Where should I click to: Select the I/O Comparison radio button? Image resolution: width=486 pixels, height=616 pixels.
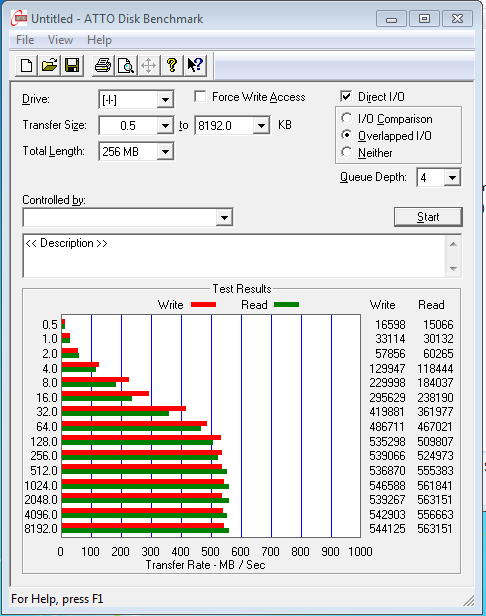(347, 118)
